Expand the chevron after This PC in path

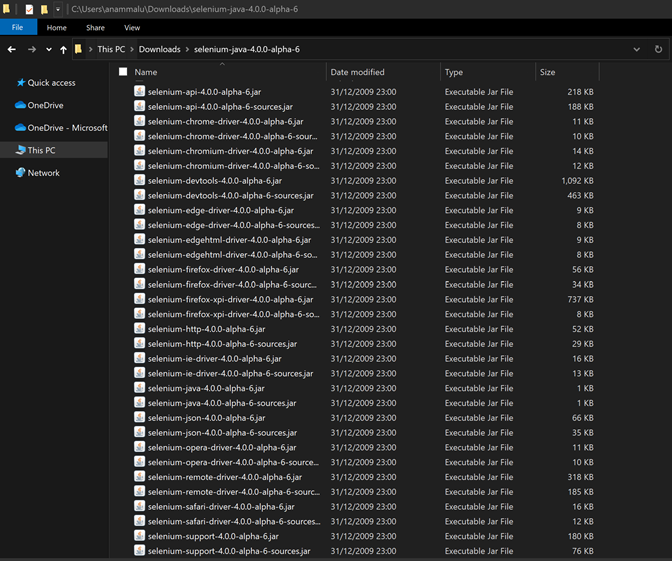pyautogui.click(x=132, y=49)
